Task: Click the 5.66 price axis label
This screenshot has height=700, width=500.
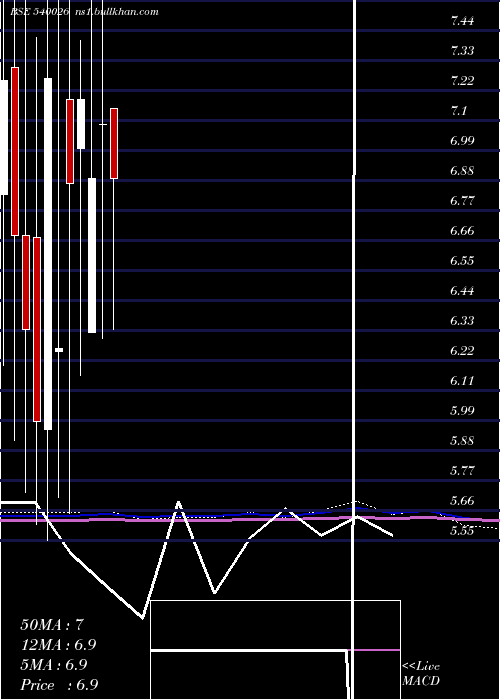Action: [x=462, y=500]
